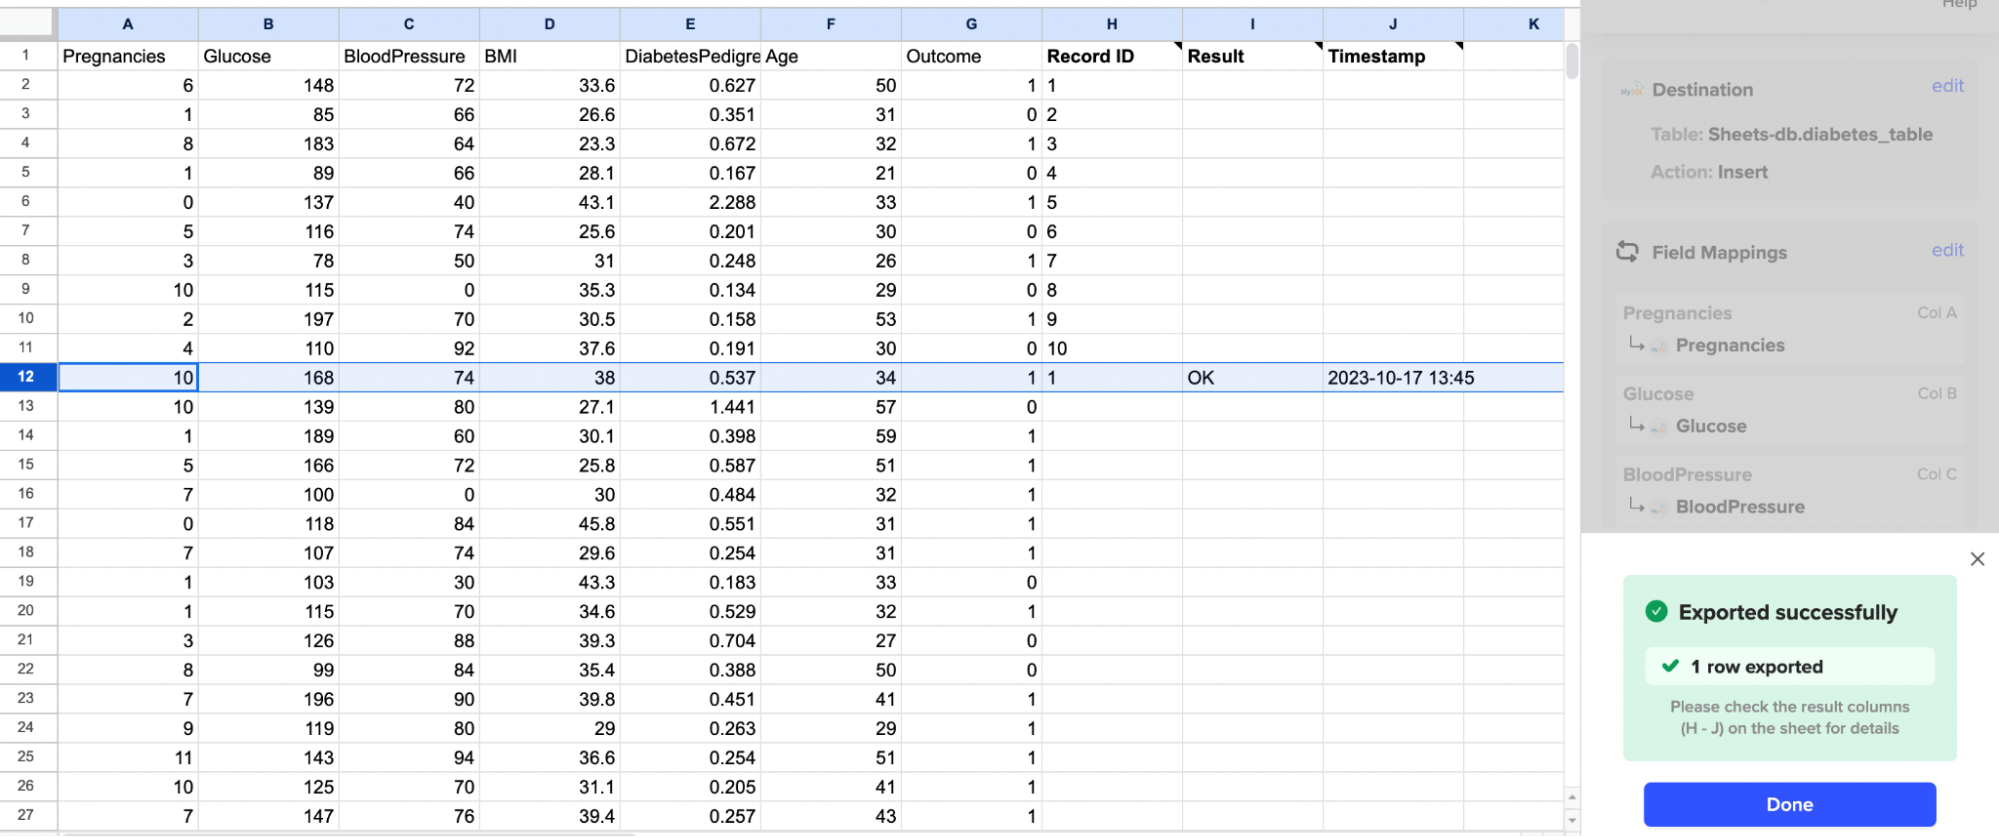The width and height of the screenshot is (1999, 837).
Task: Click edit next to Destination
Action: pos(1947,86)
